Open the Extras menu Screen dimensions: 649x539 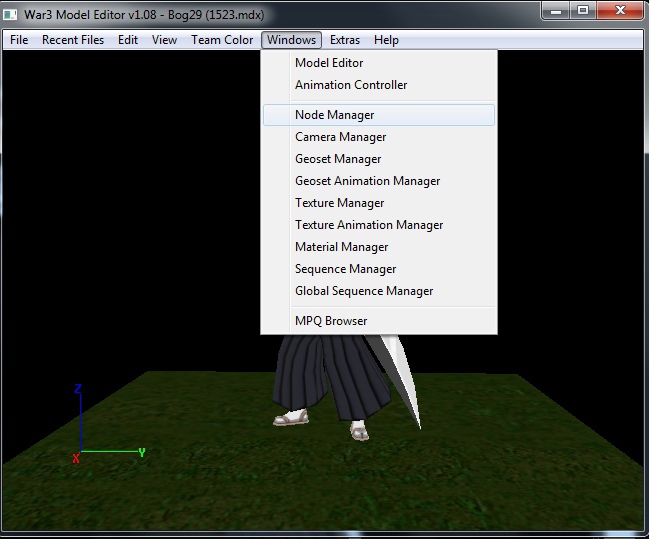(345, 40)
